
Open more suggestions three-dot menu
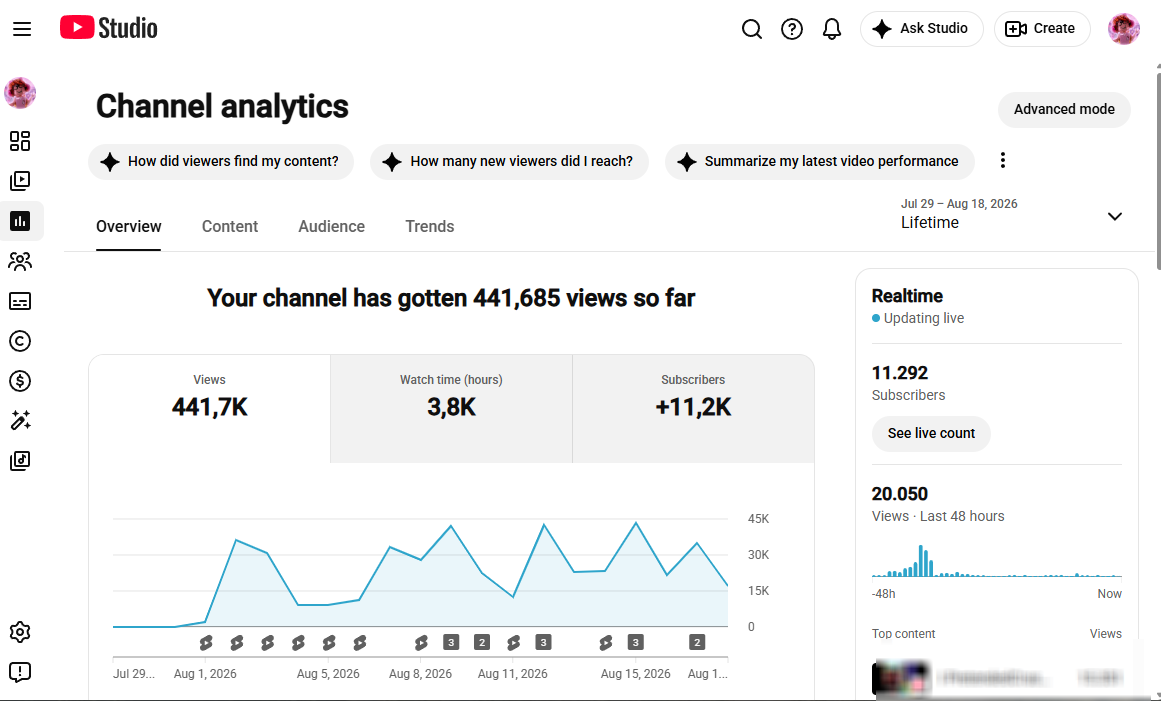point(1003,161)
